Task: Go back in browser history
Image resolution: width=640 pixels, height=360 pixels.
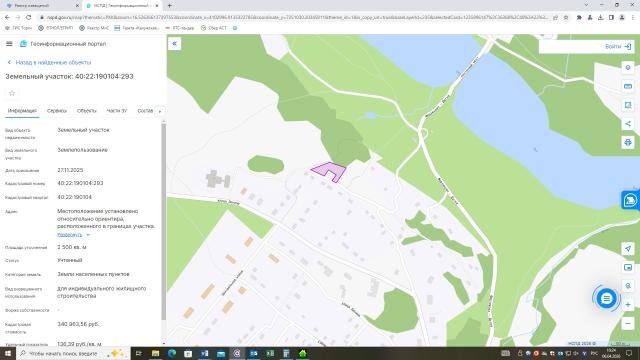Action: tap(7, 18)
